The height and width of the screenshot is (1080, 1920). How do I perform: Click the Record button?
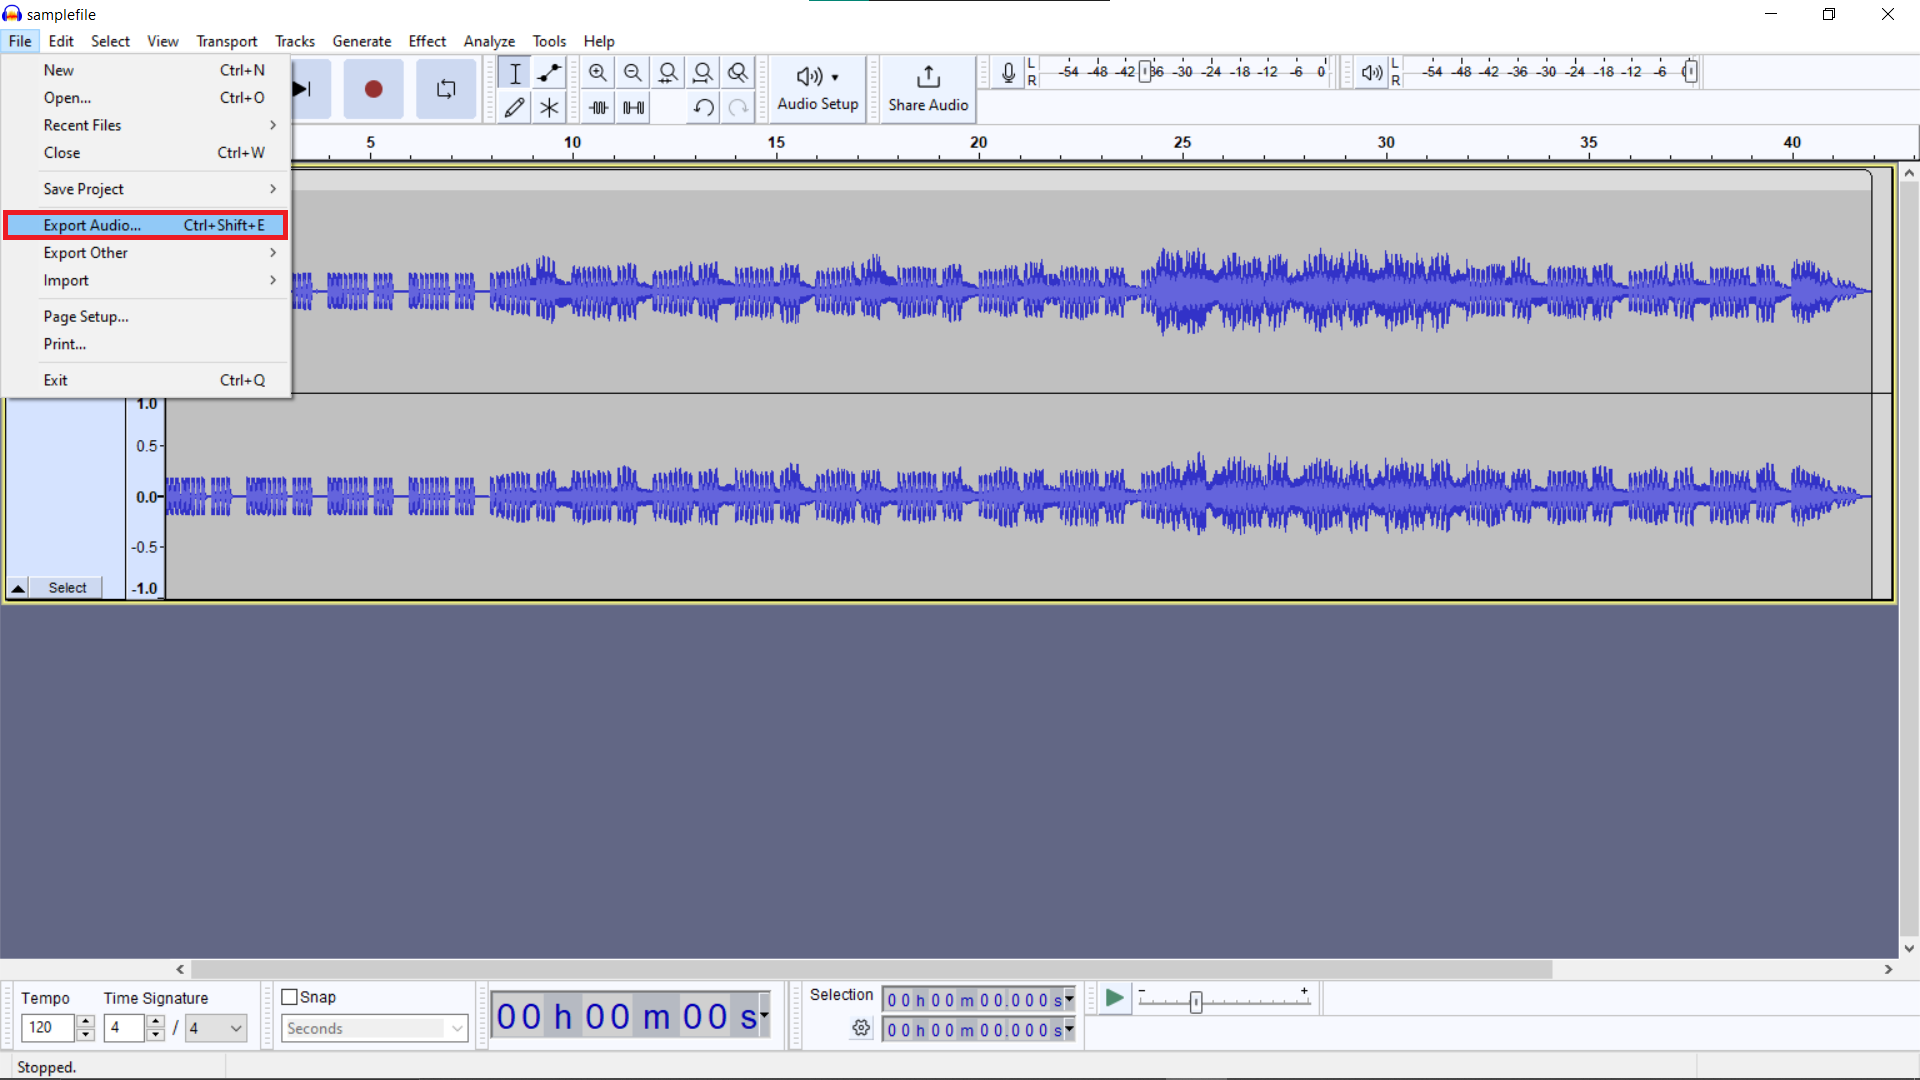pyautogui.click(x=373, y=88)
